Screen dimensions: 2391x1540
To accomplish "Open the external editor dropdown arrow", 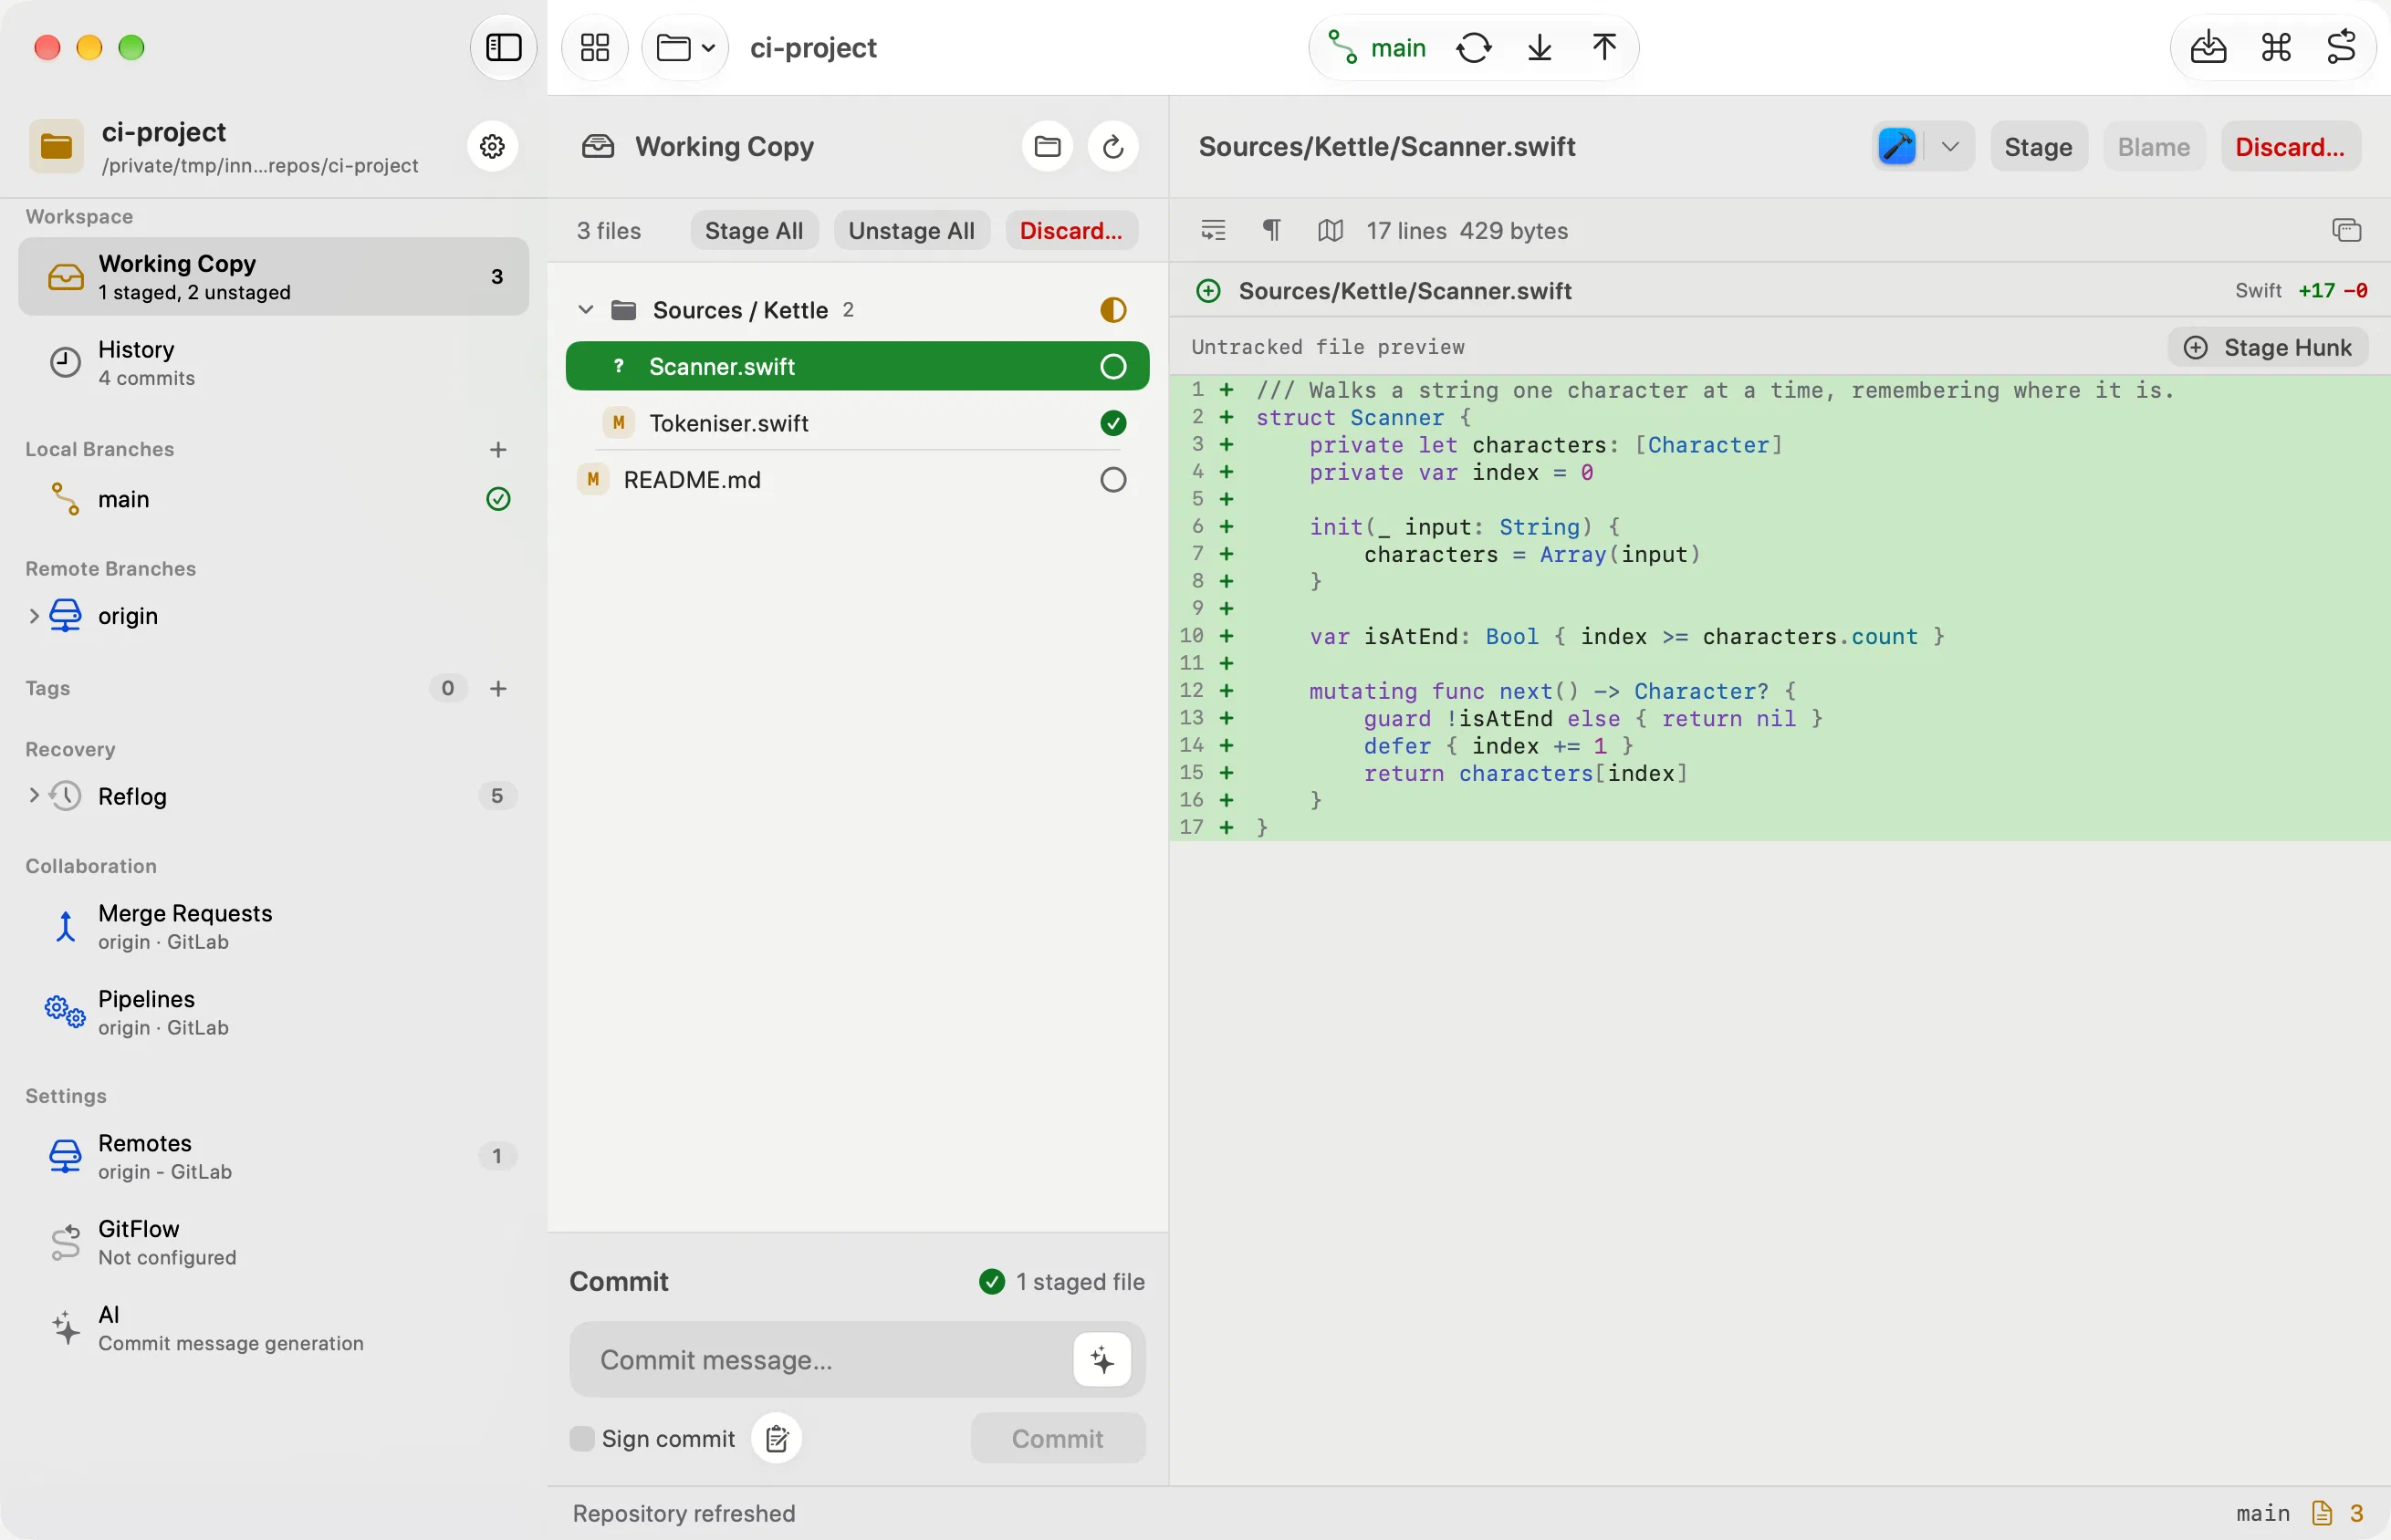I will [x=1950, y=147].
